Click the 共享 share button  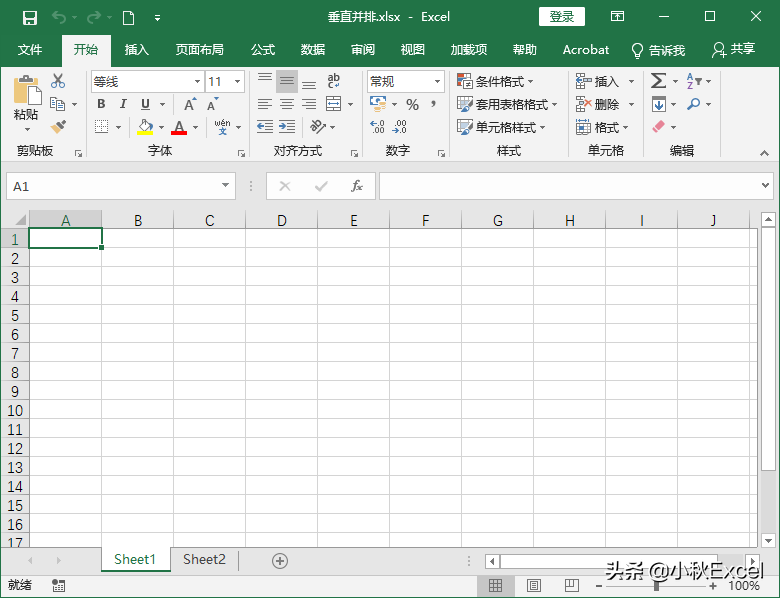coord(734,49)
